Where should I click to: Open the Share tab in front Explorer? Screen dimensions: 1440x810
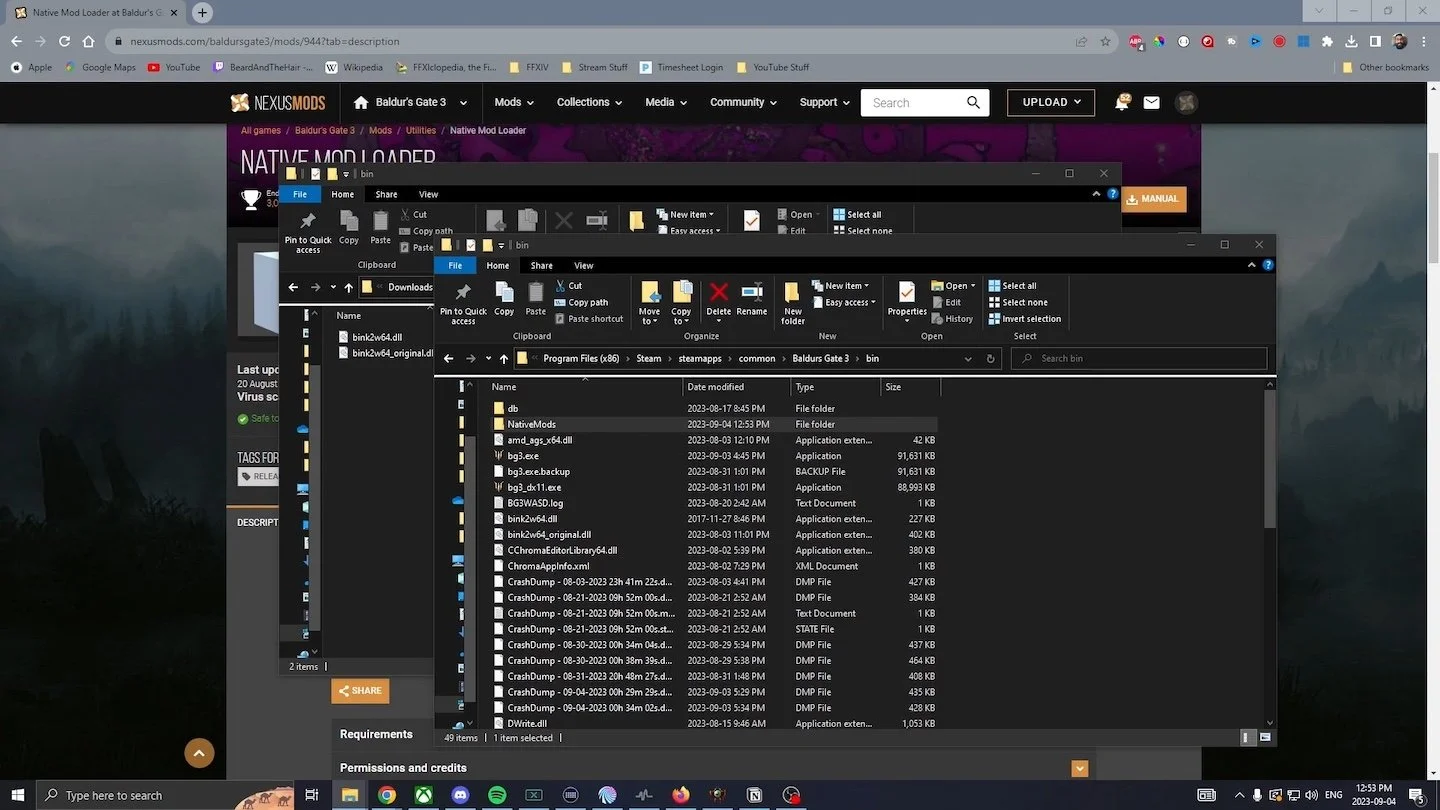542,266
